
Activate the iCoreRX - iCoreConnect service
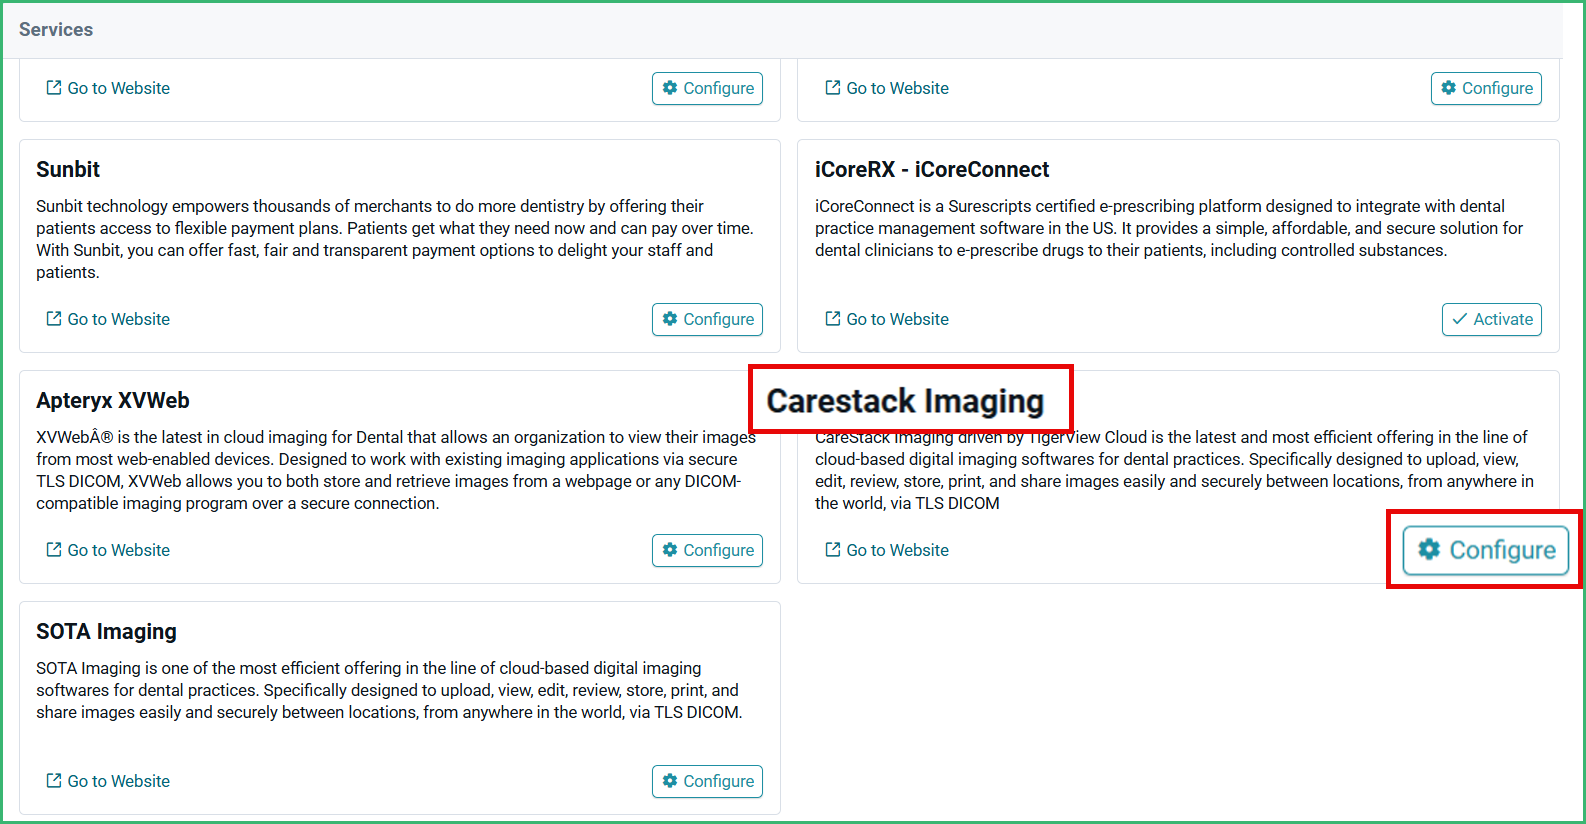pos(1491,319)
